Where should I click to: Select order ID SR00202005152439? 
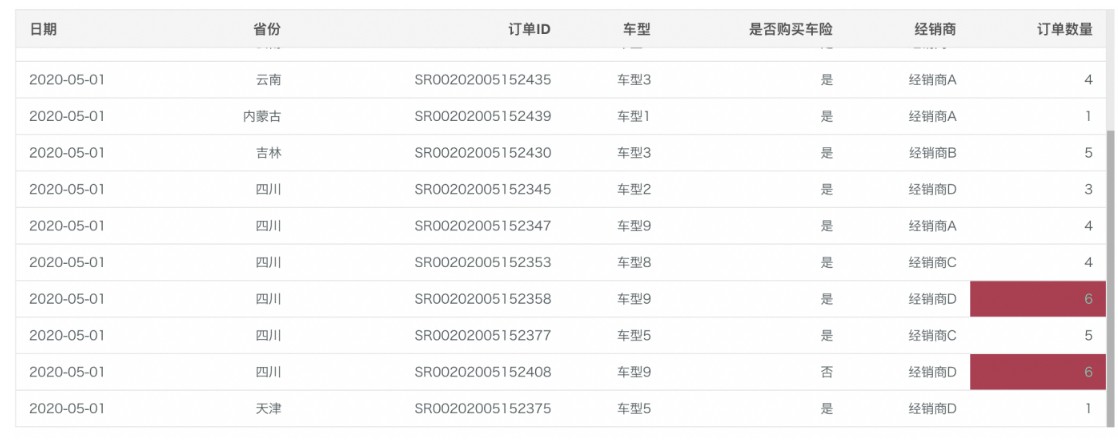pyautogui.click(x=483, y=116)
